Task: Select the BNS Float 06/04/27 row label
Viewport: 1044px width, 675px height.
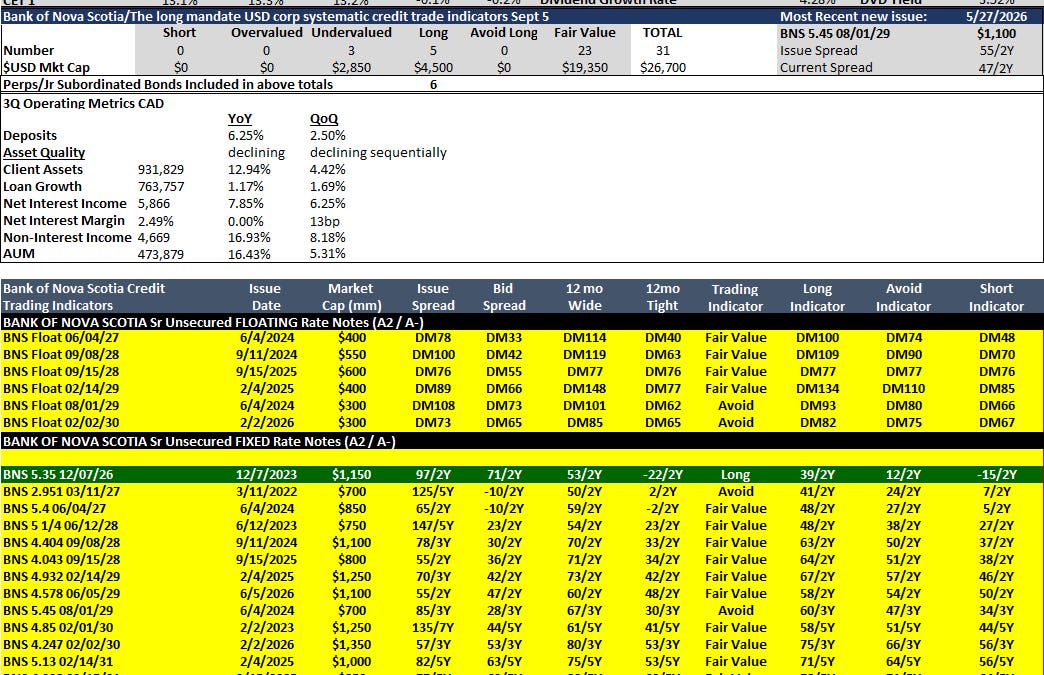Action: (x=61, y=338)
